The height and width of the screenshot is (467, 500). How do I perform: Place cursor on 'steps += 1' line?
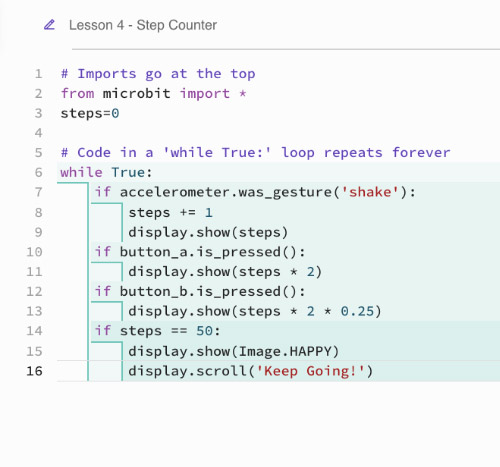[170, 213]
